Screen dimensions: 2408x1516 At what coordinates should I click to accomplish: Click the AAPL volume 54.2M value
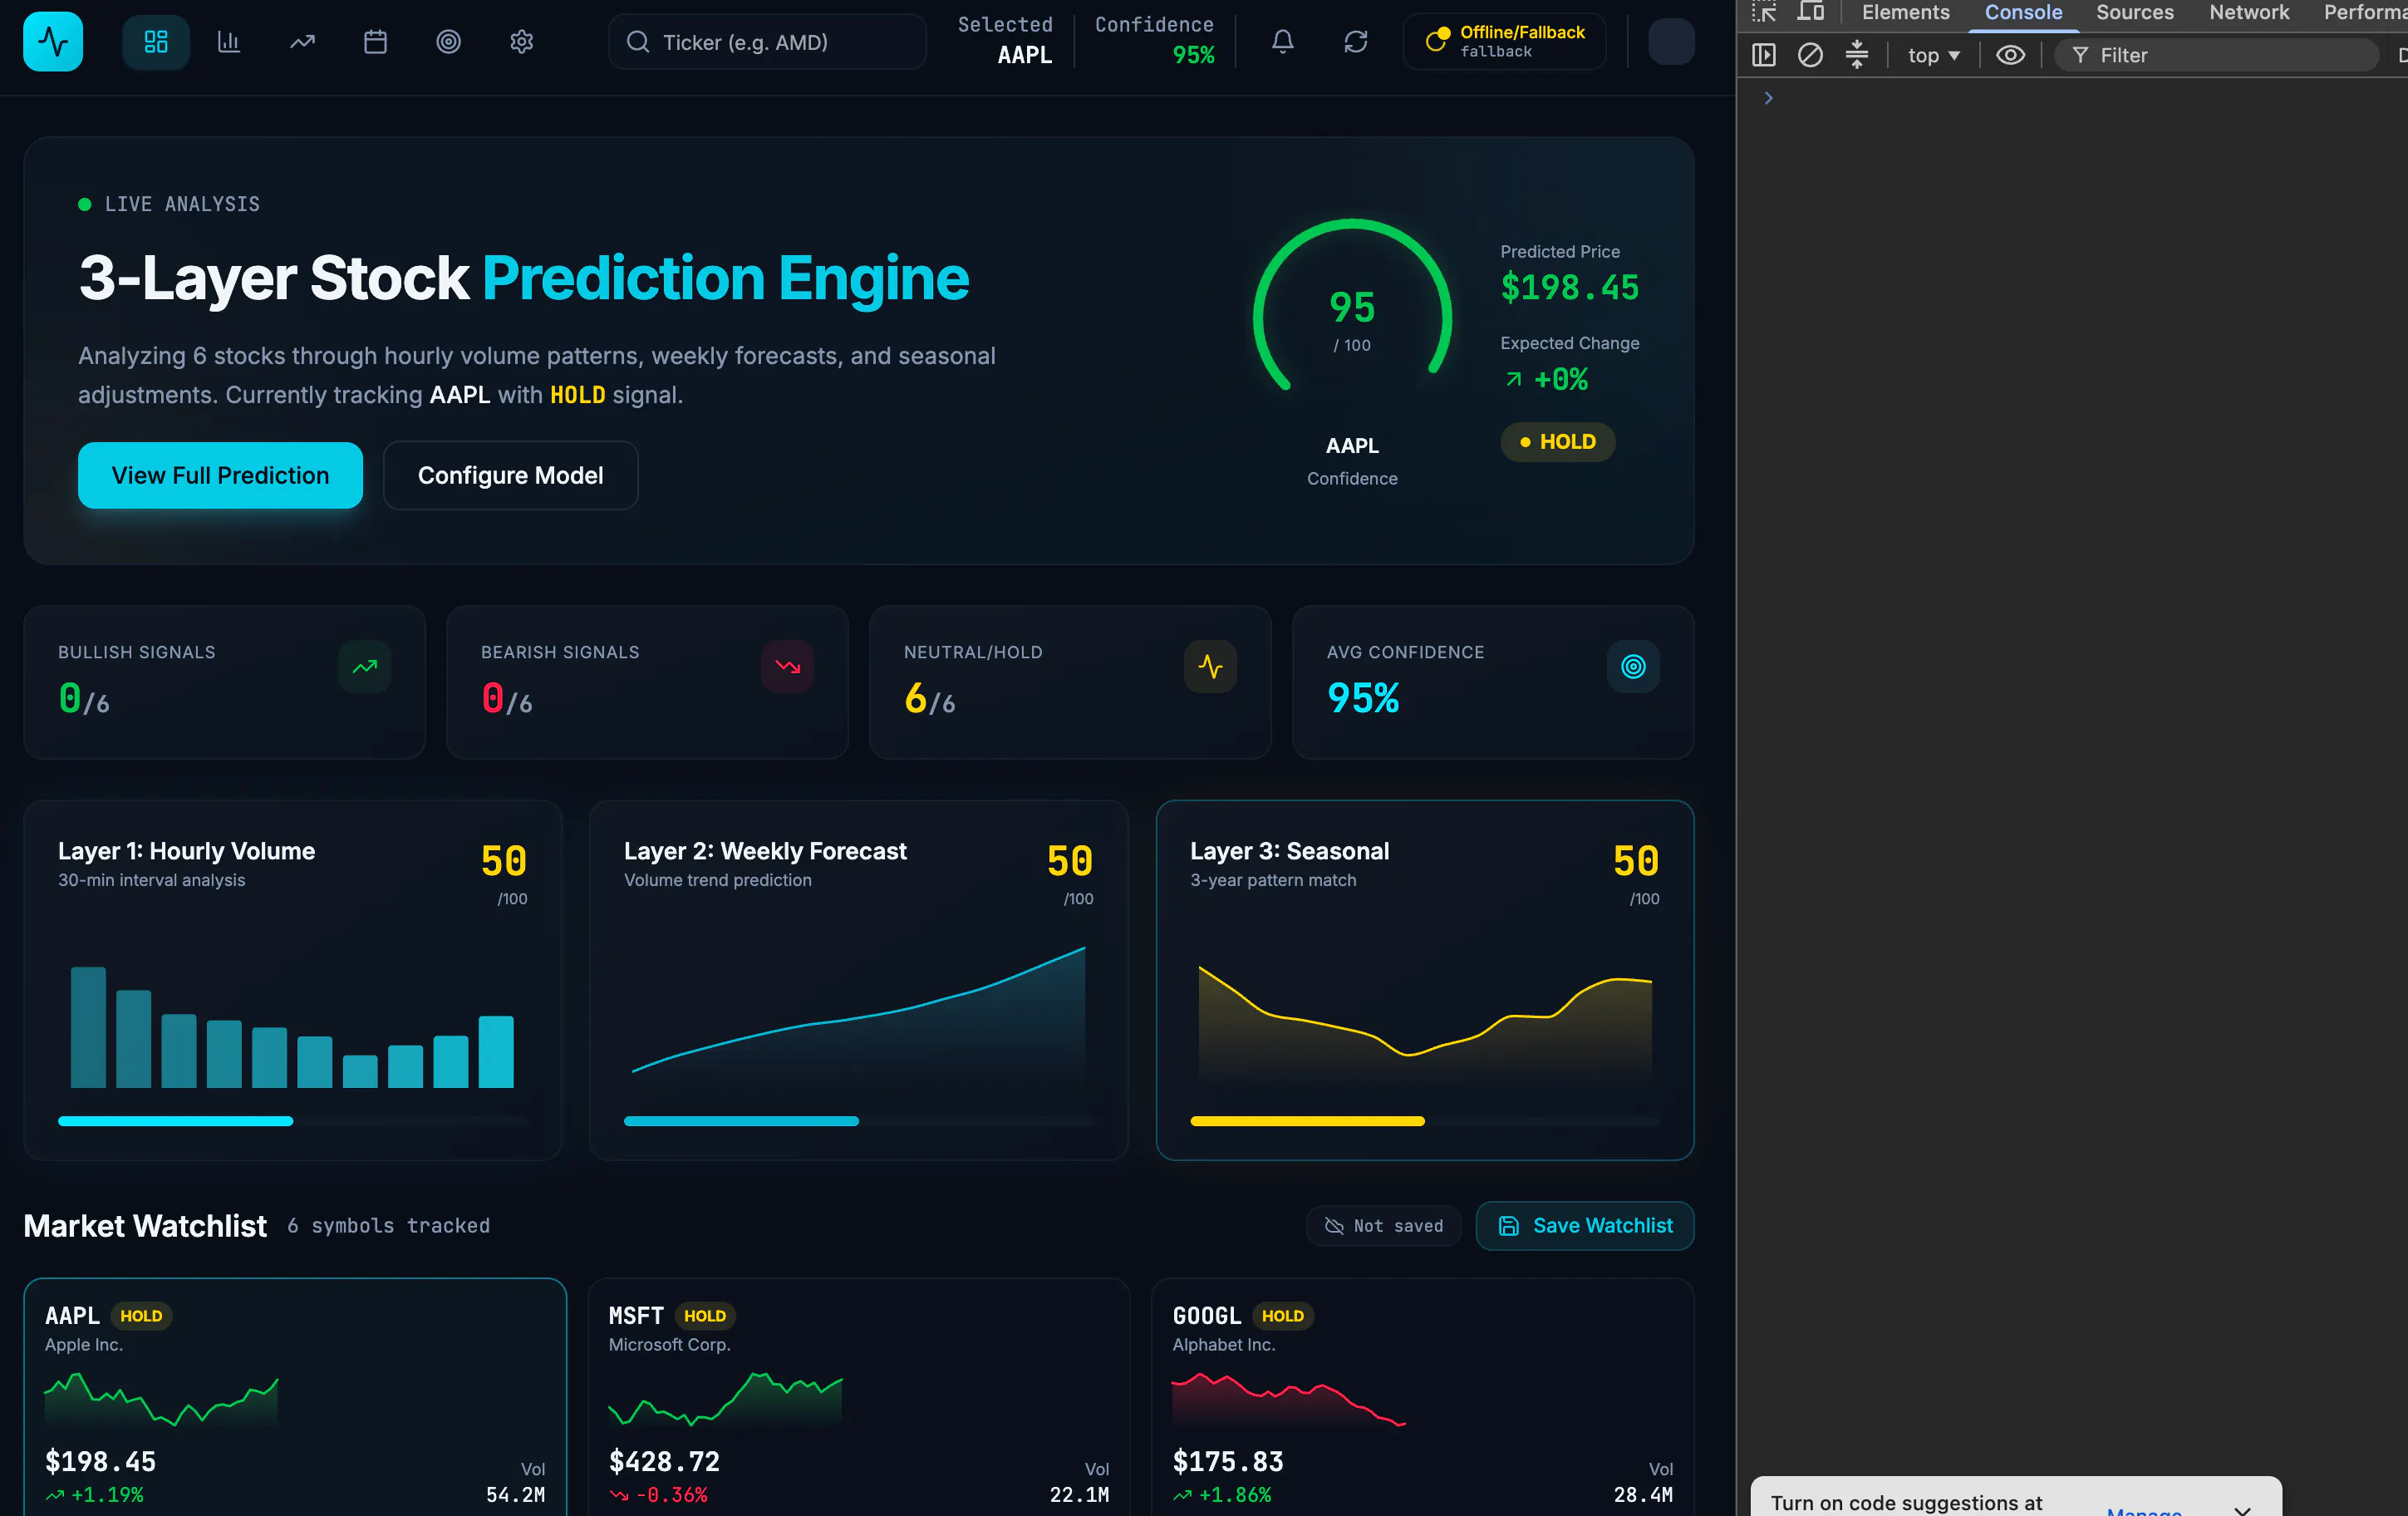pyautogui.click(x=515, y=1494)
